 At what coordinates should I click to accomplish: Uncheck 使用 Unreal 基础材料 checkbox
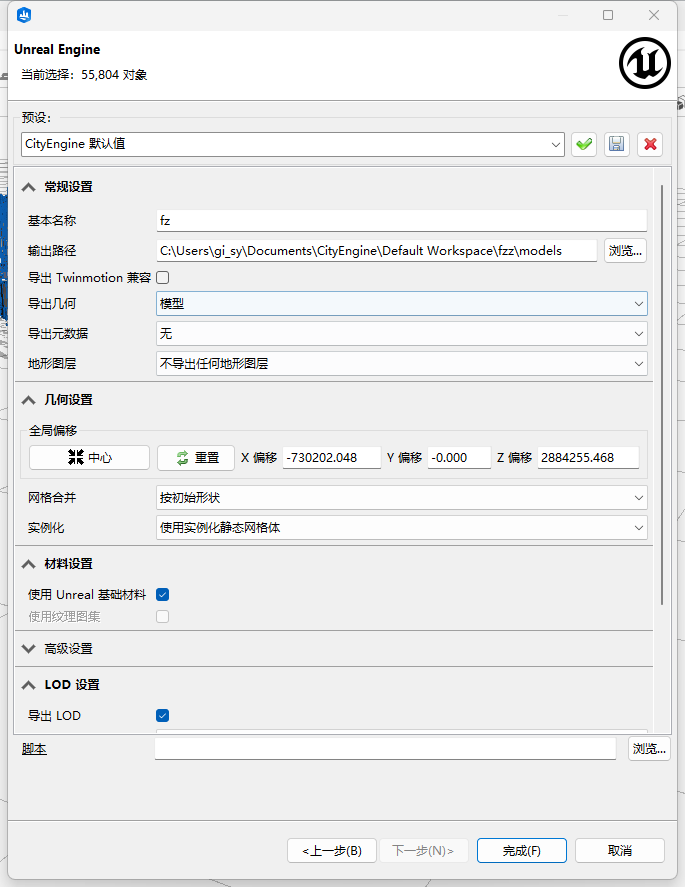pos(162,595)
